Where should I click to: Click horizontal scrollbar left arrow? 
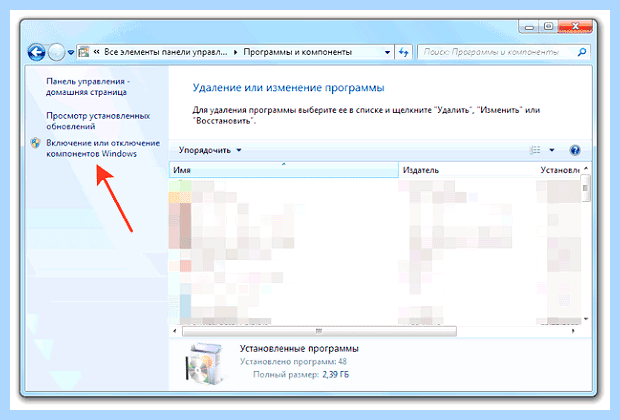click(175, 331)
